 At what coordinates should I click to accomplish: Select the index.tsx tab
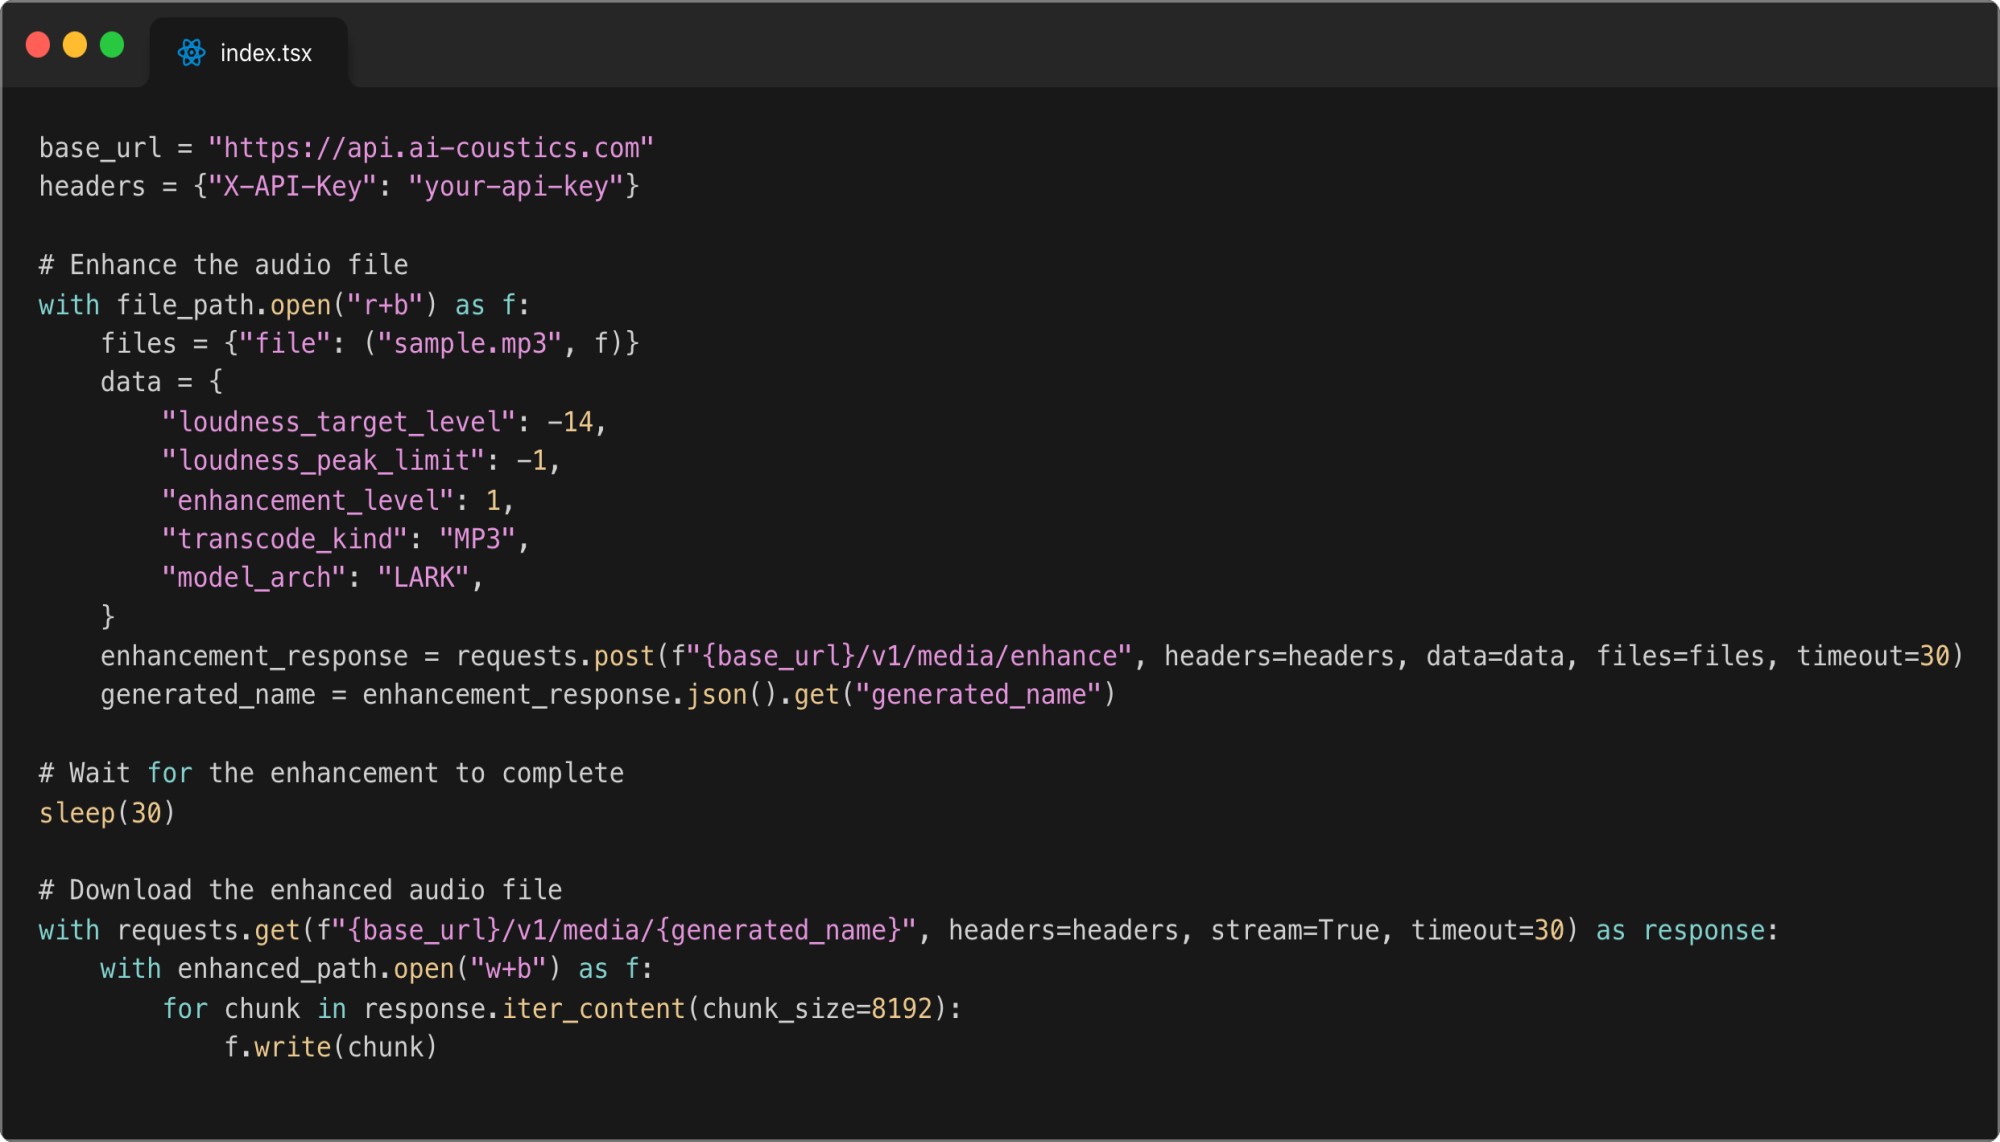[x=265, y=53]
